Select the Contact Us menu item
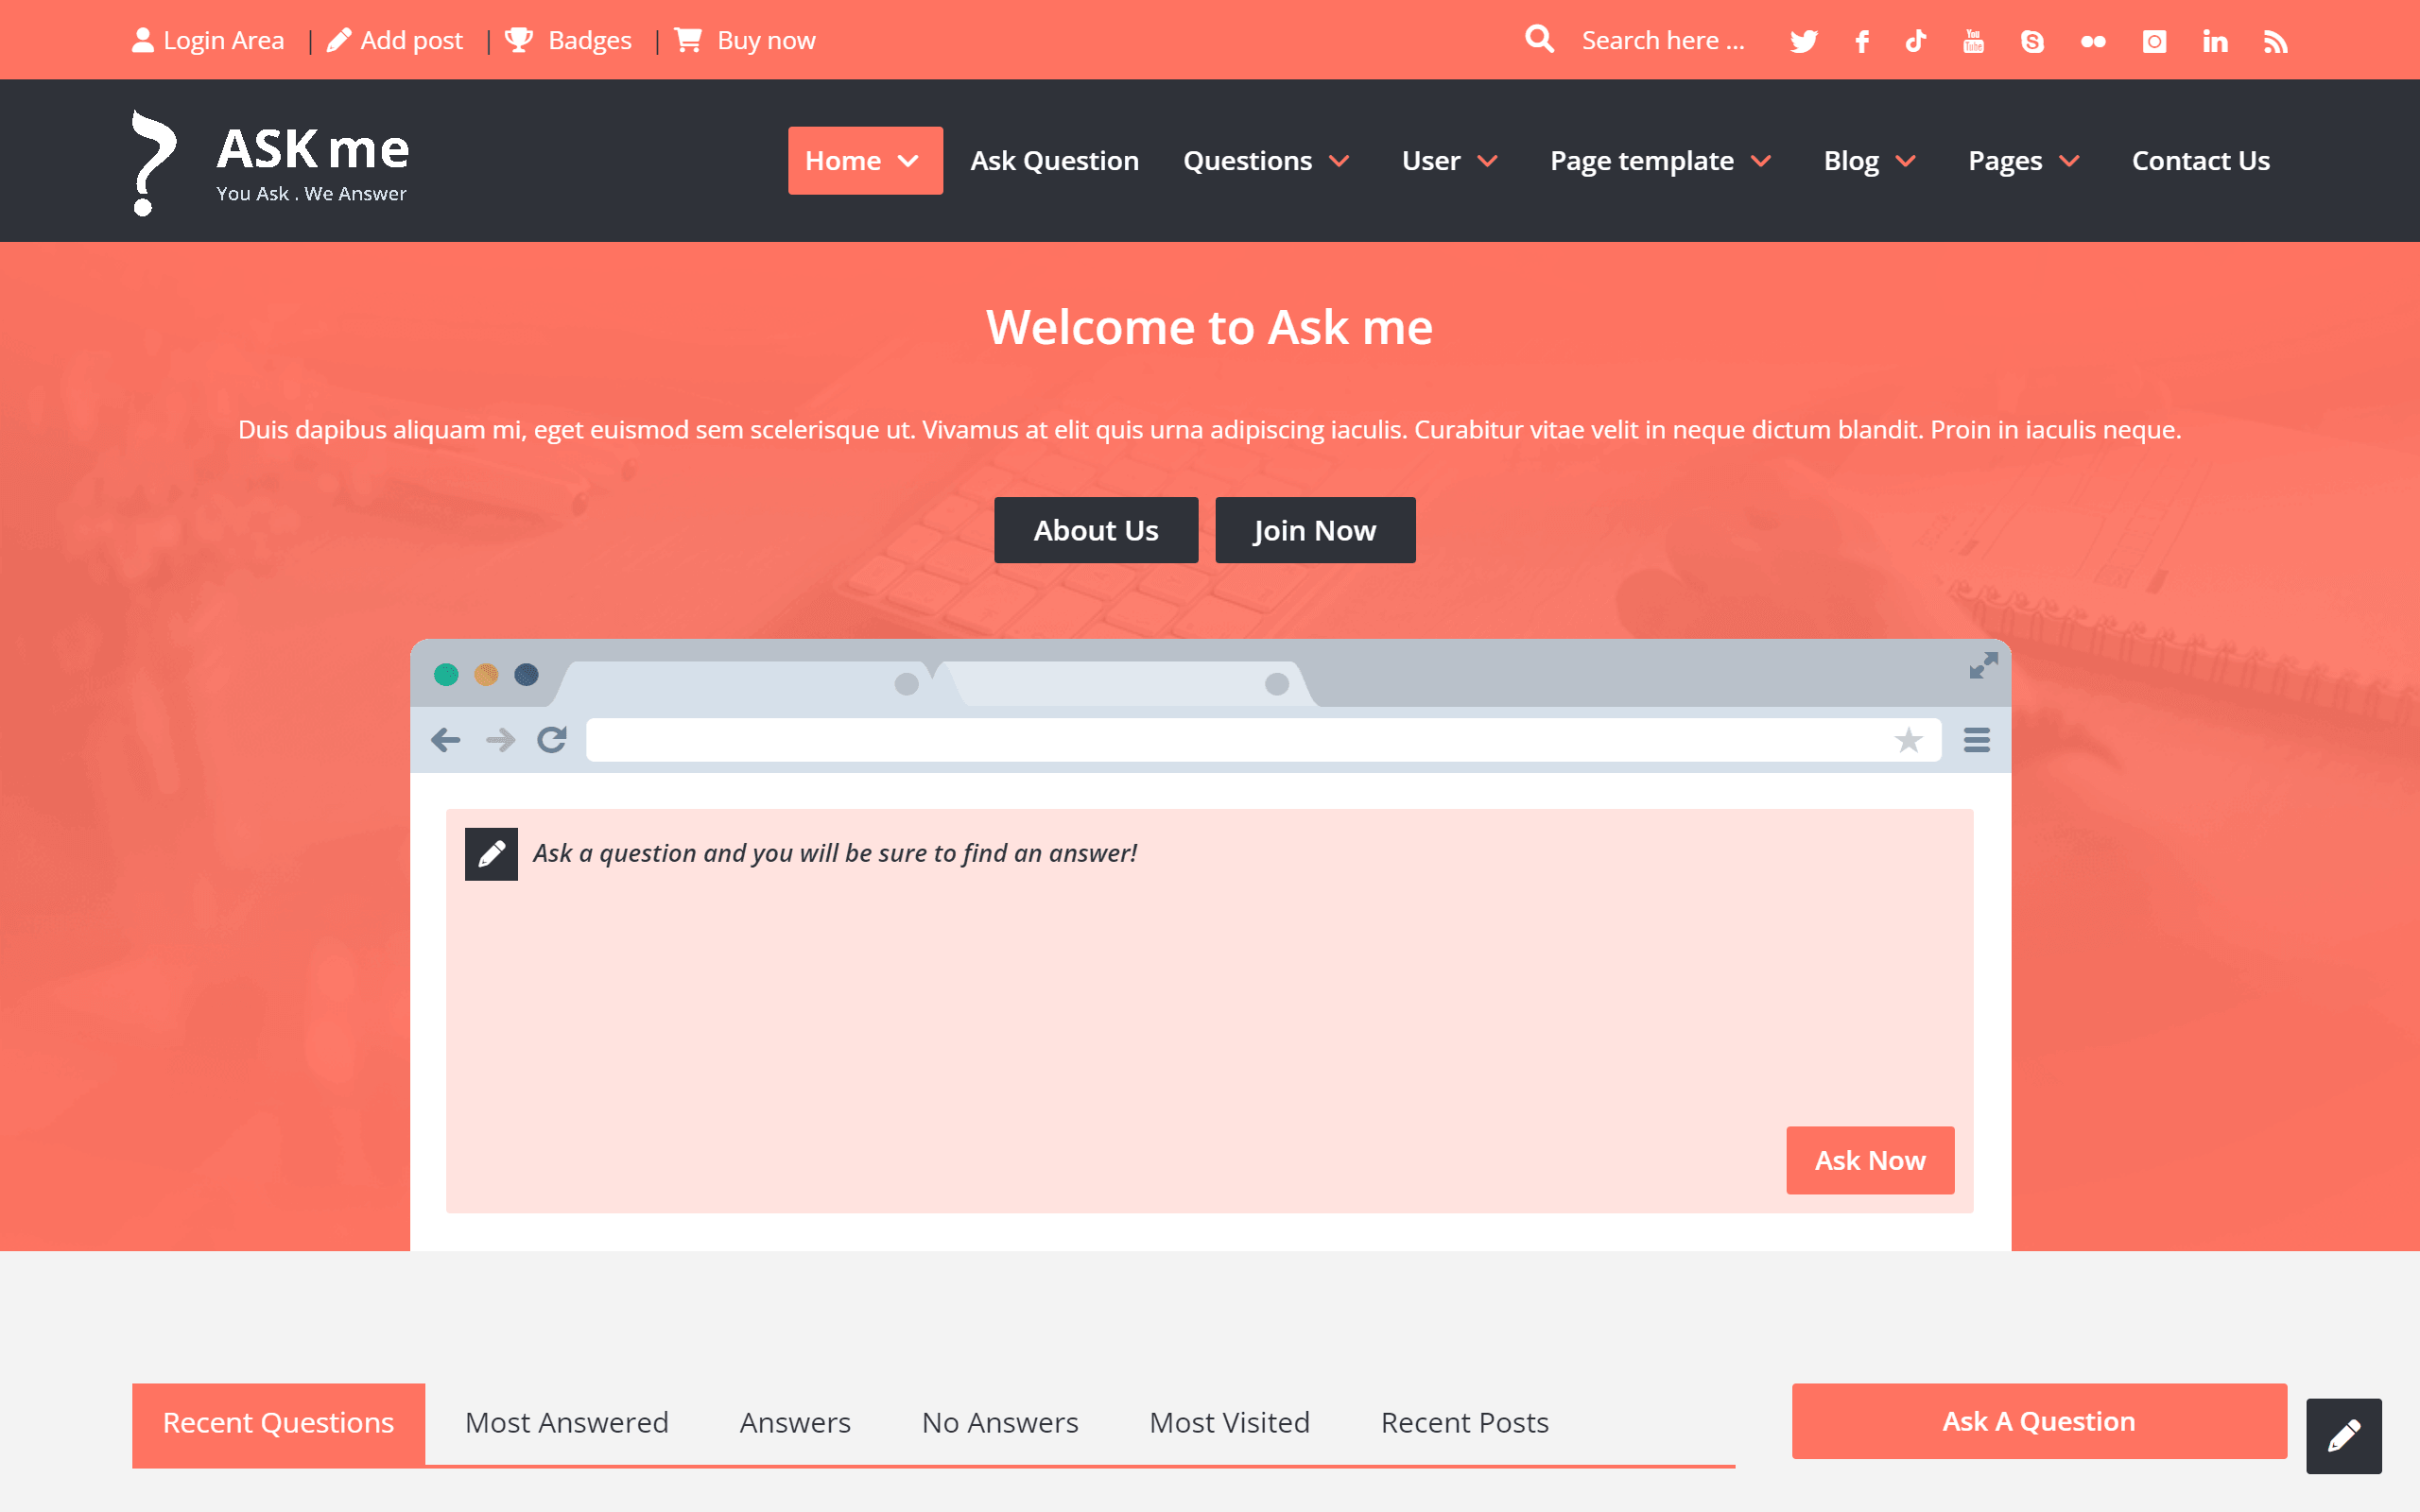This screenshot has width=2420, height=1512. coord(2200,160)
